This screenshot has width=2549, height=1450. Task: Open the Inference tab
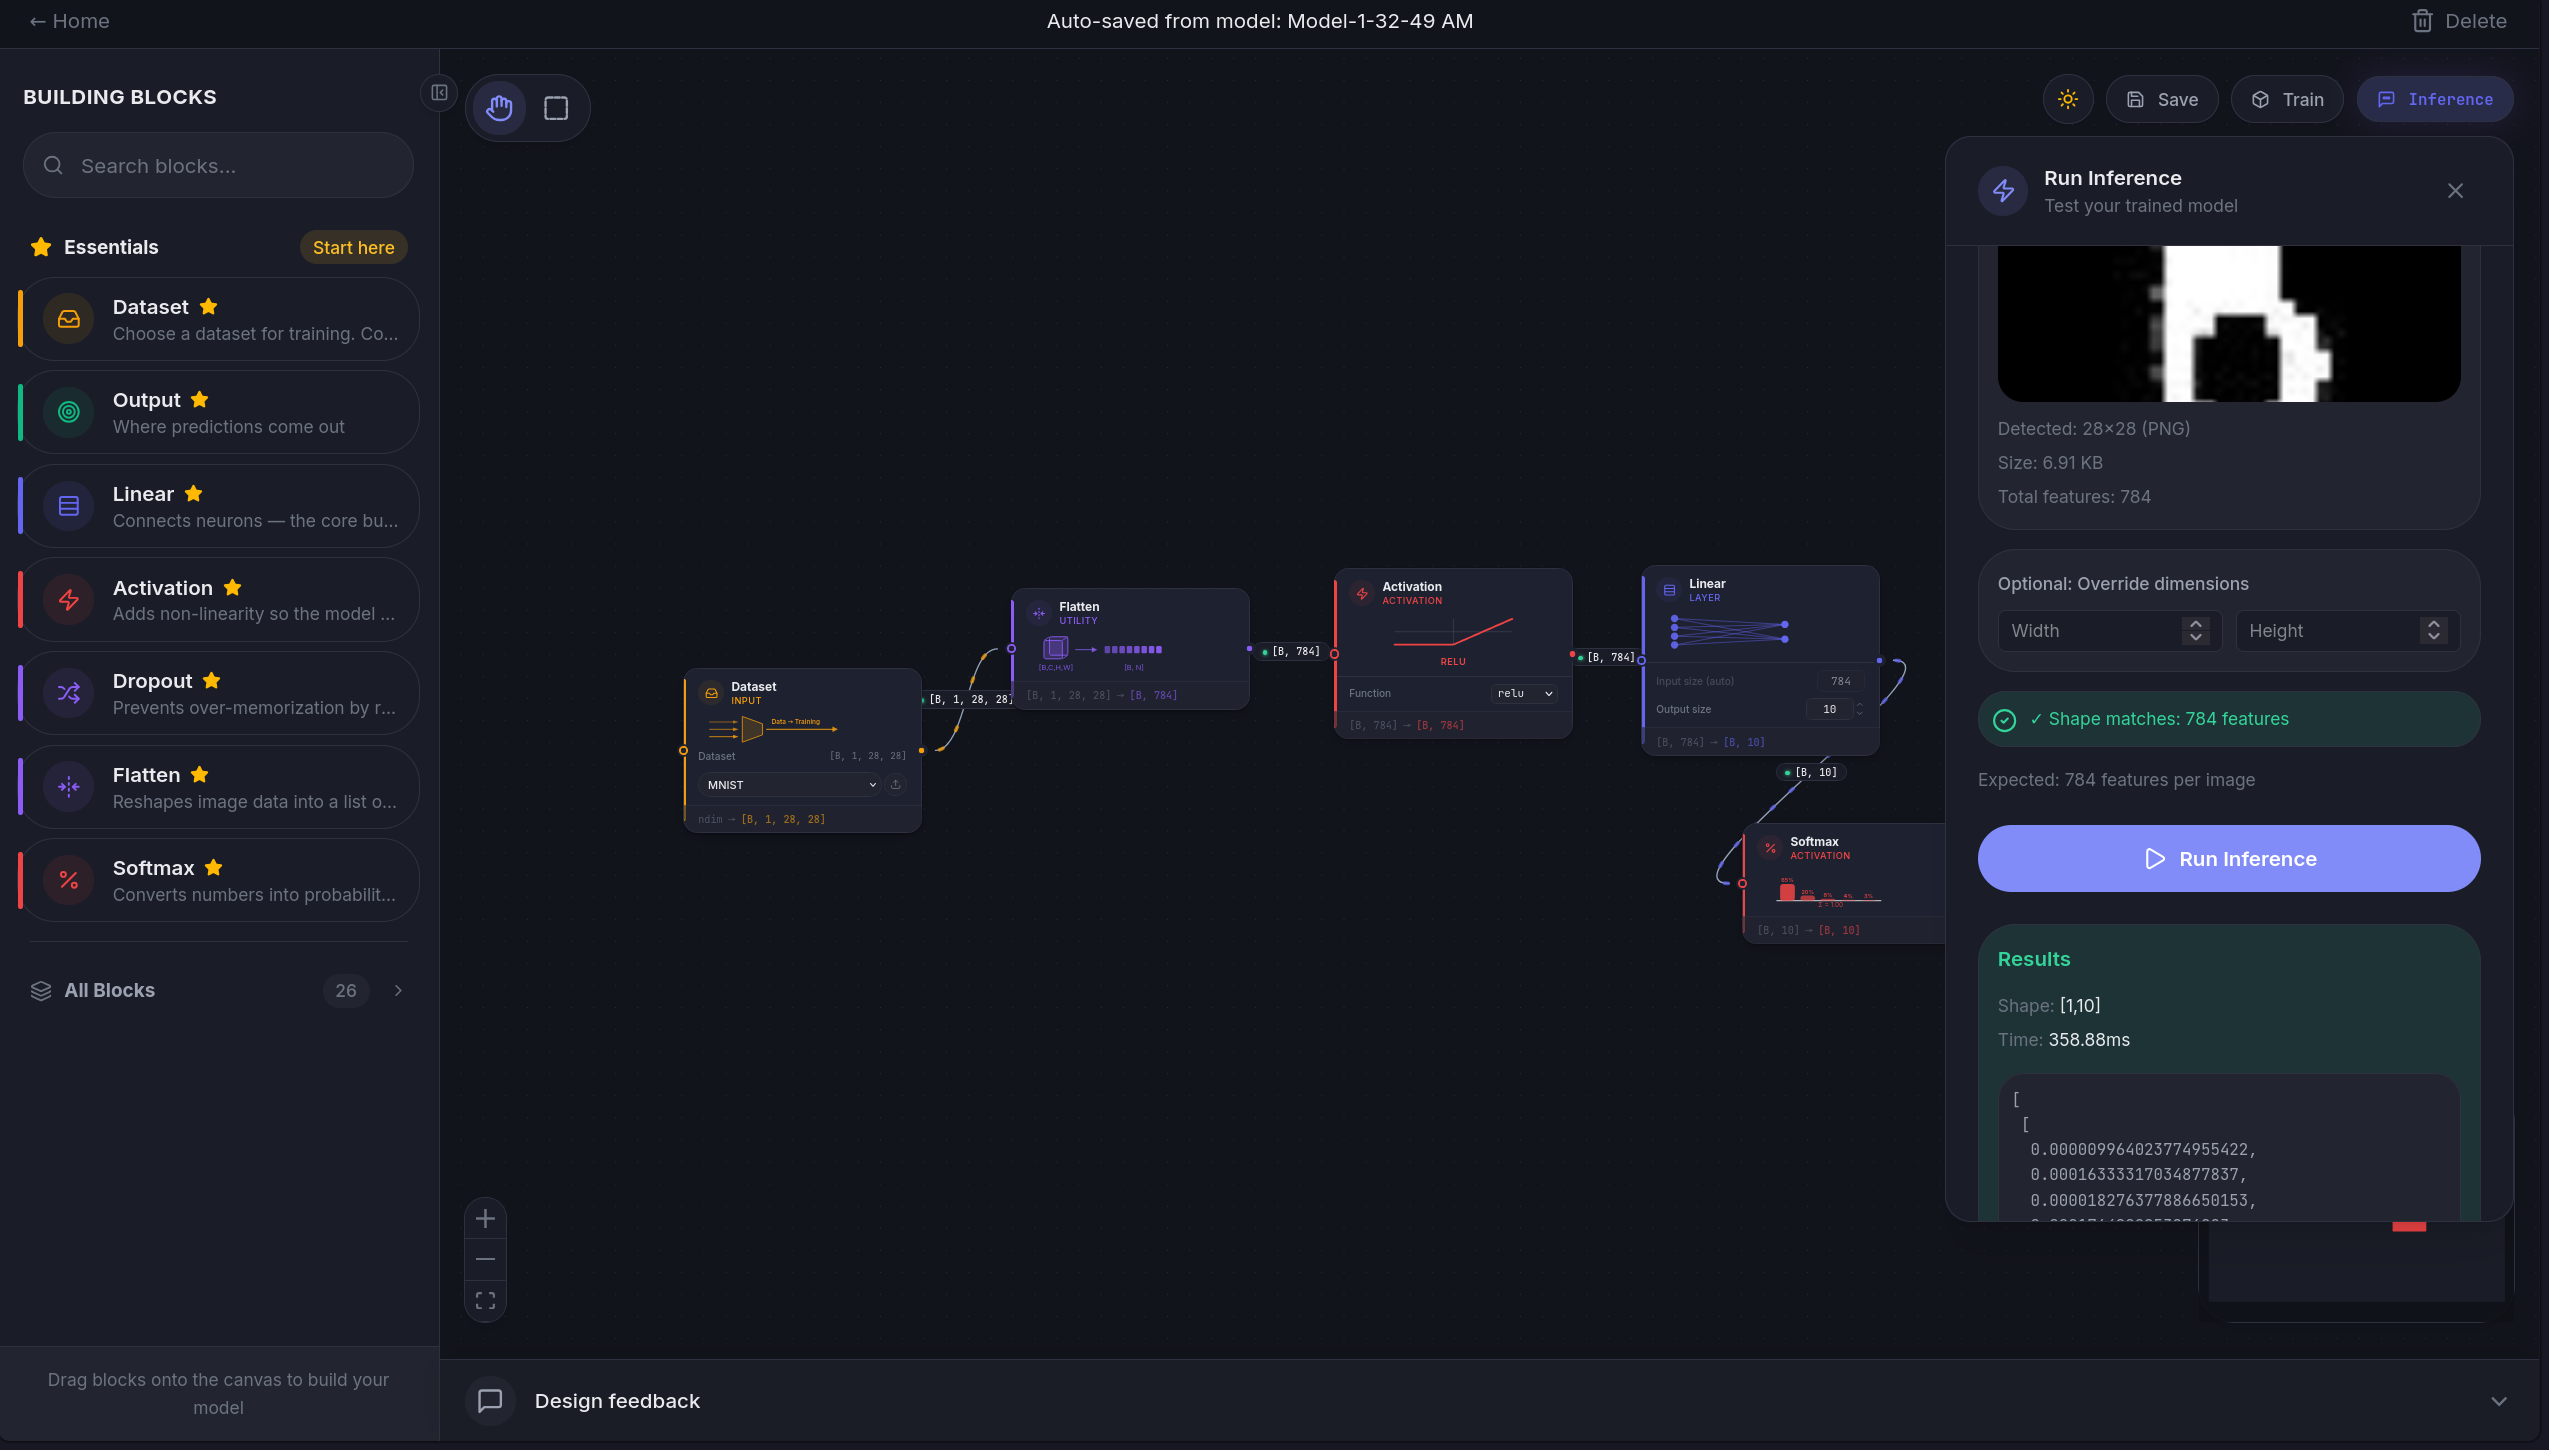click(x=2434, y=99)
